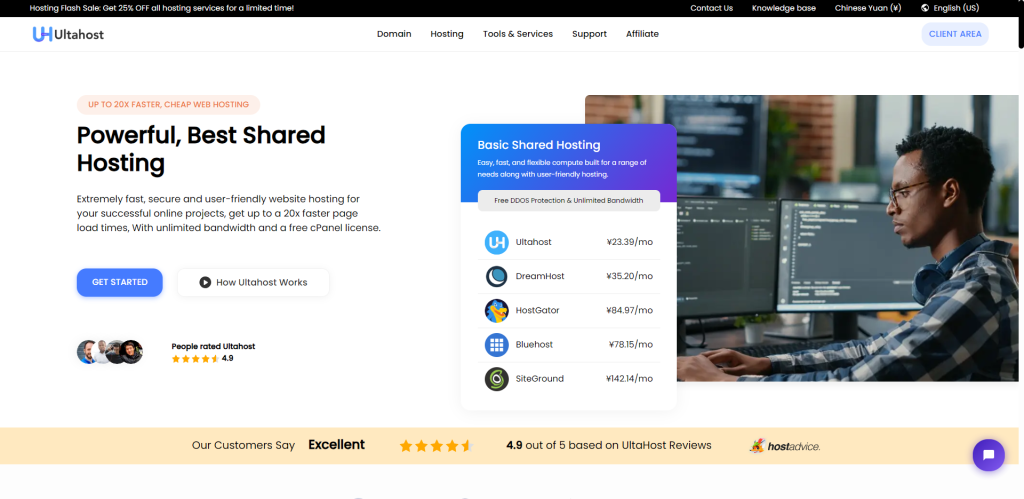The width and height of the screenshot is (1024, 499).
Task: Click the Hosting Flash Sale announcement text
Action: tap(161, 8)
